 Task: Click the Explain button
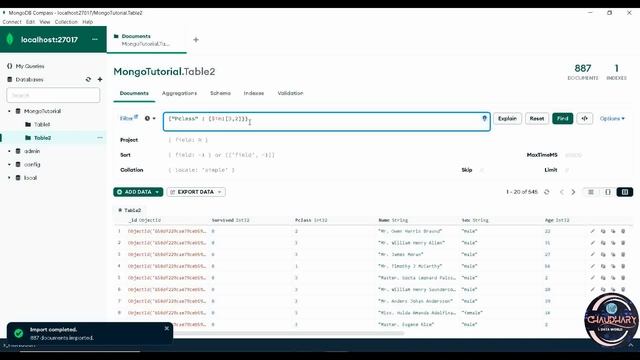[x=507, y=118]
